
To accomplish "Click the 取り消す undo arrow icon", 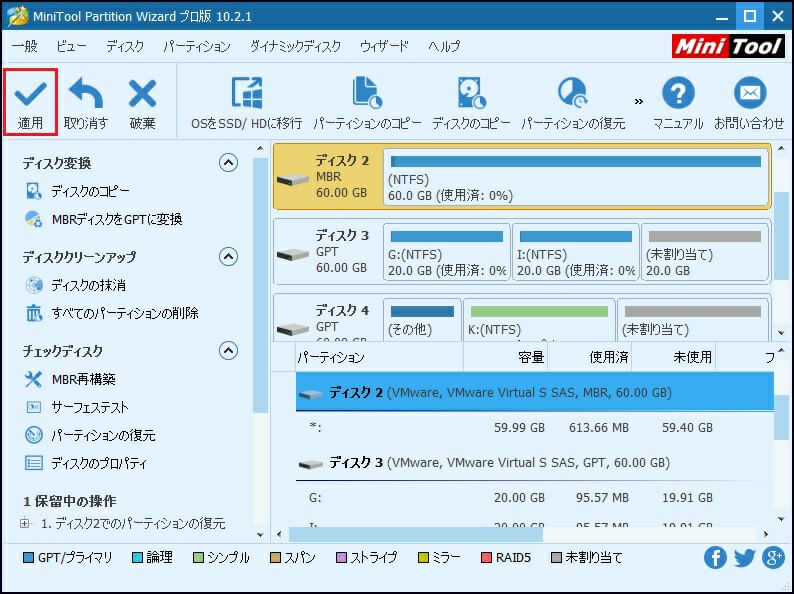I will click(x=86, y=93).
